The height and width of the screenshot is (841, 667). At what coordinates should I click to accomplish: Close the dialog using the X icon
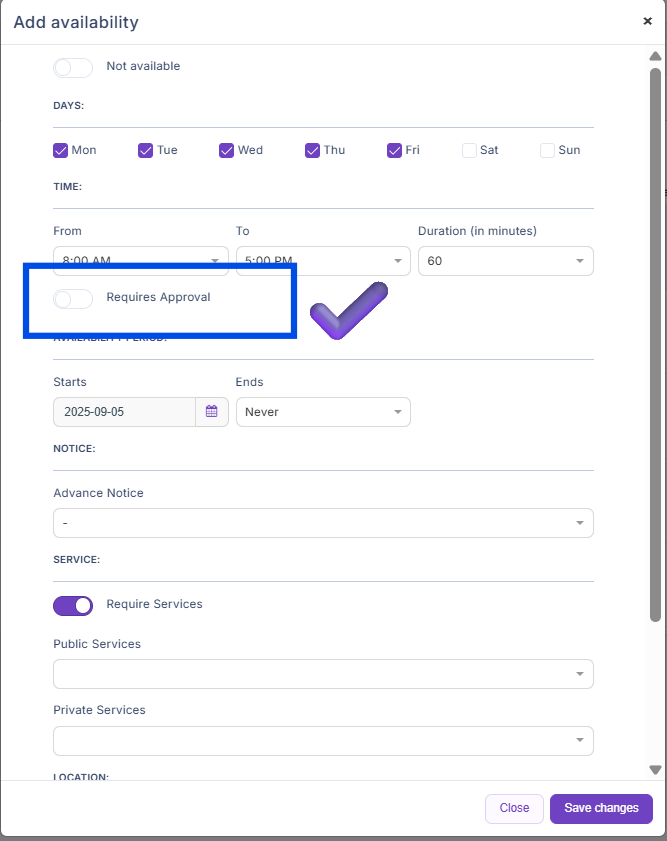[x=647, y=21]
